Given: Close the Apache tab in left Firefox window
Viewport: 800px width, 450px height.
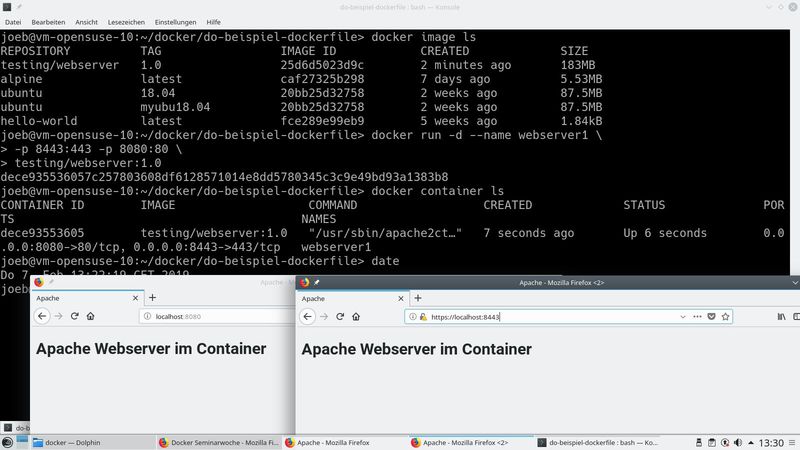Looking at the screenshot, I should (135, 298).
